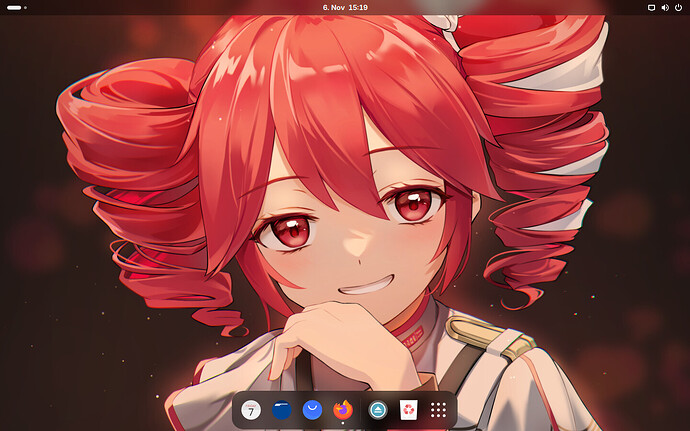Launch Firefox from the dock
This screenshot has width=690, height=431.
point(343,409)
